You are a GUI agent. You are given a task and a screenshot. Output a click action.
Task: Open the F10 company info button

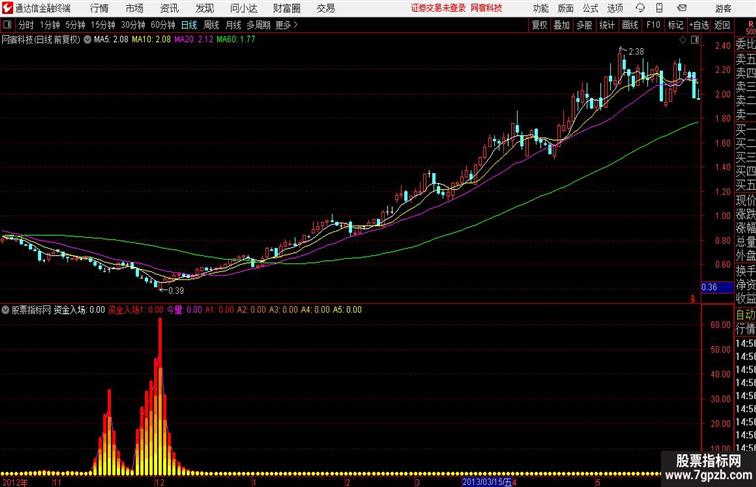point(653,25)
